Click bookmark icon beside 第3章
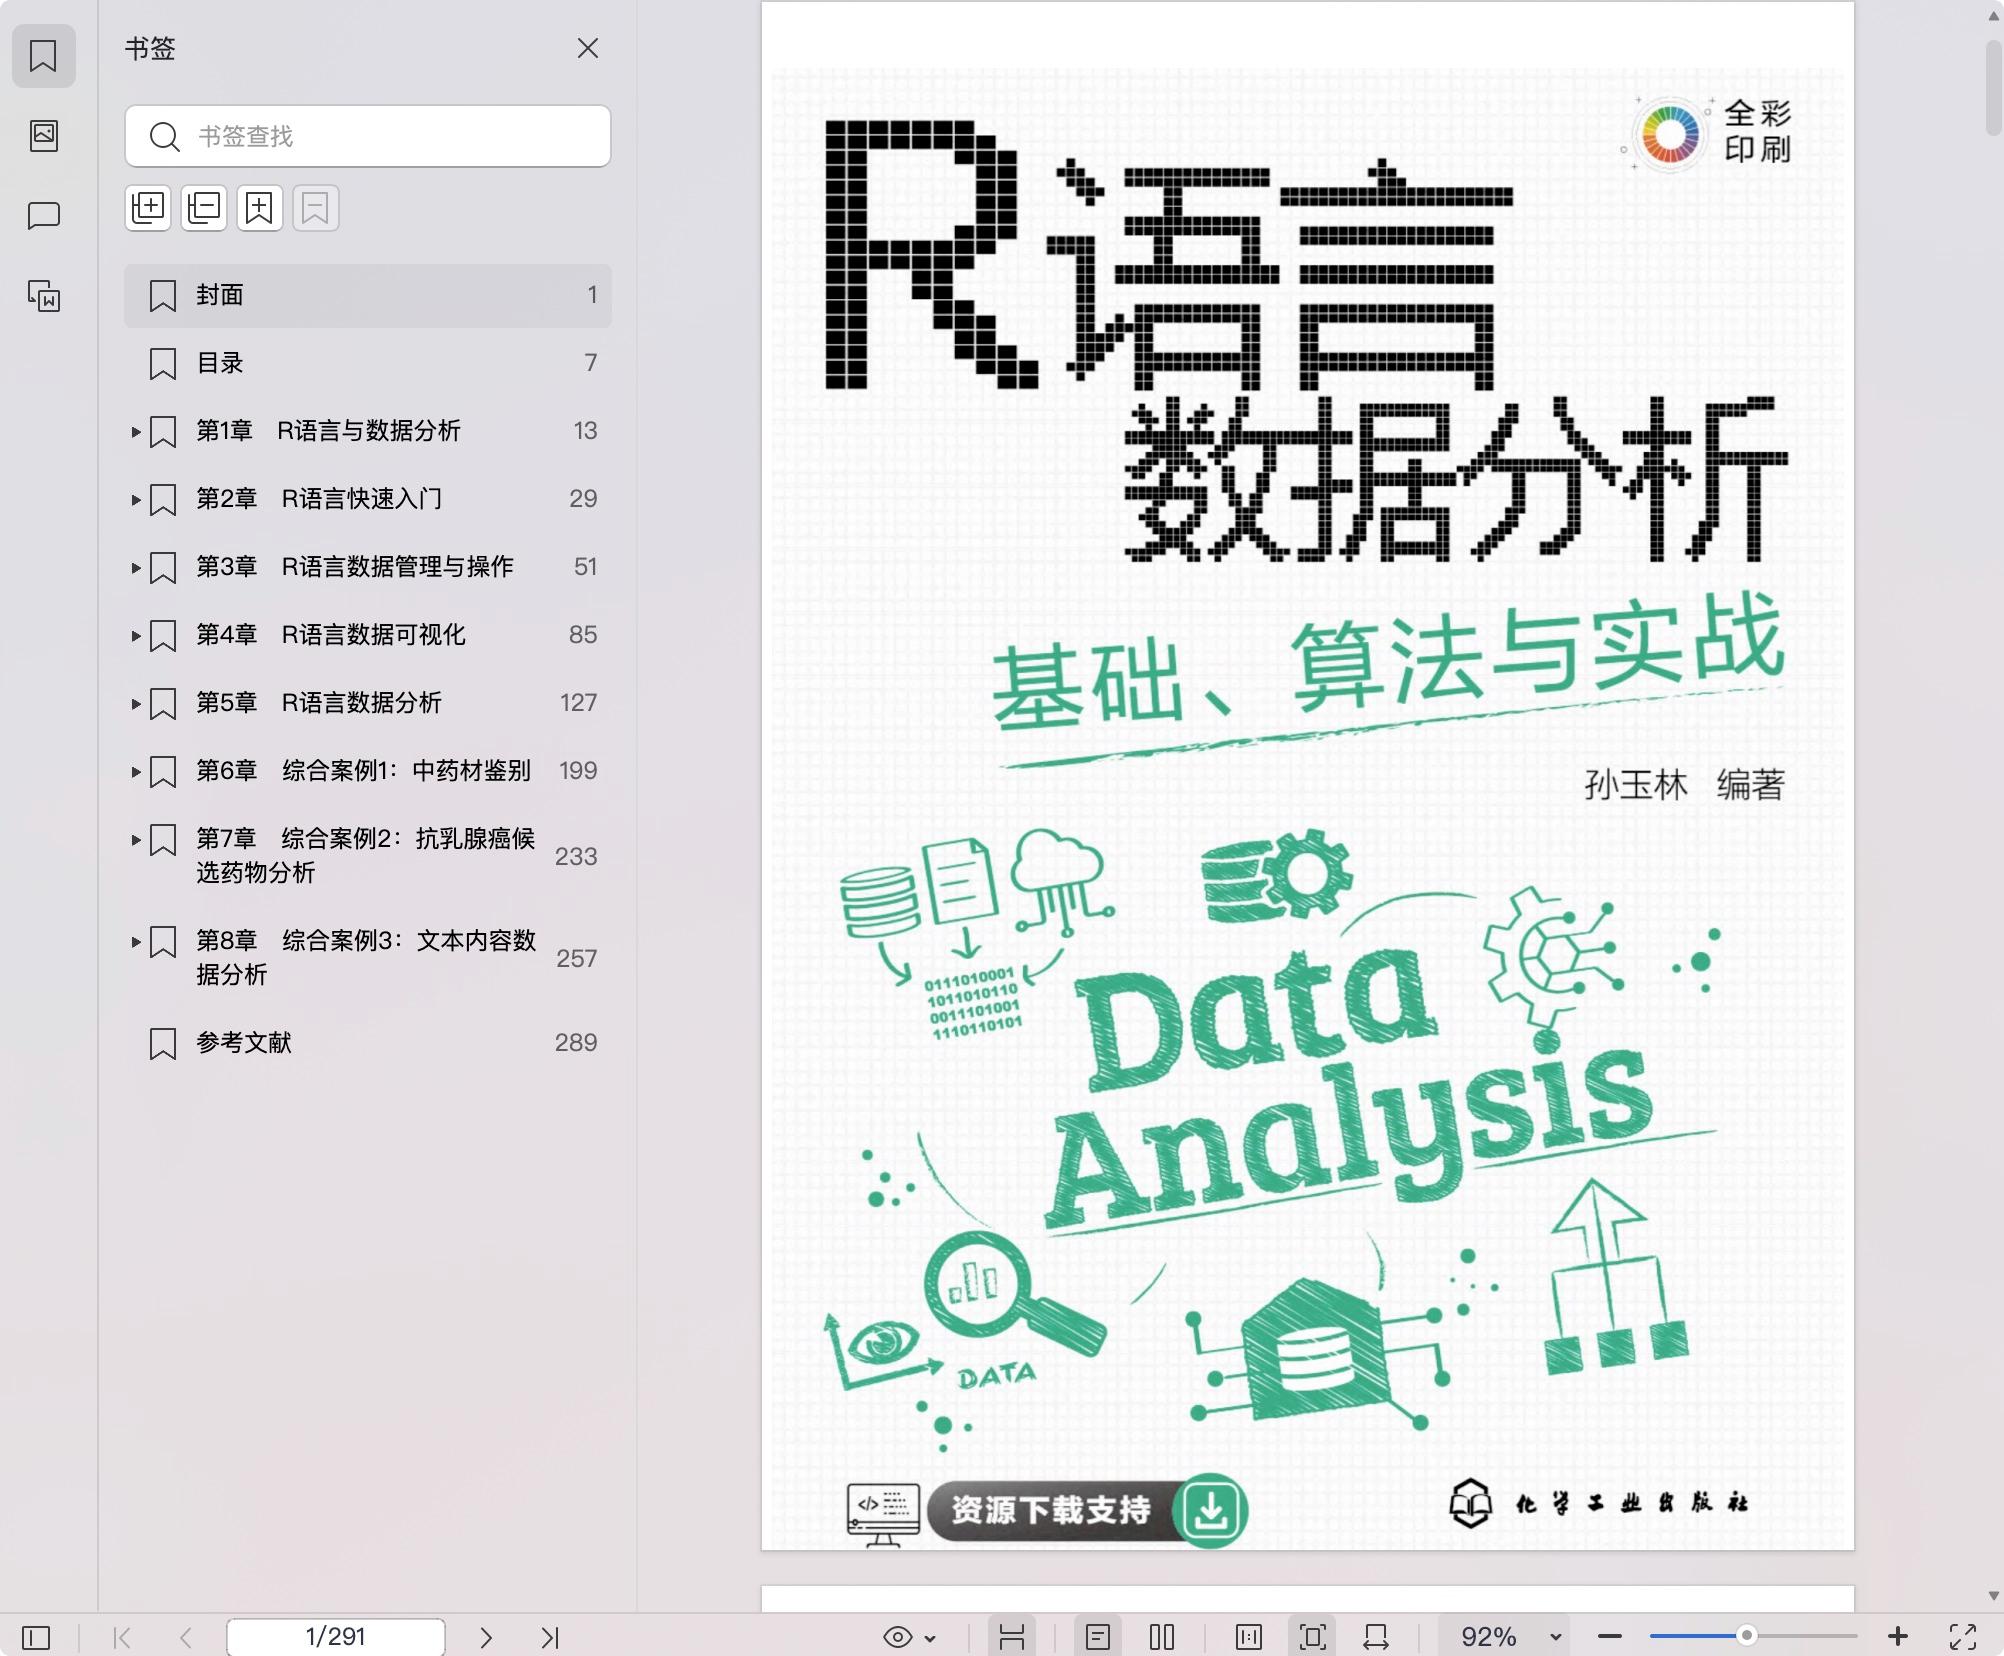The height and width of the screenshot is (1656, 2004). point(163,568)
